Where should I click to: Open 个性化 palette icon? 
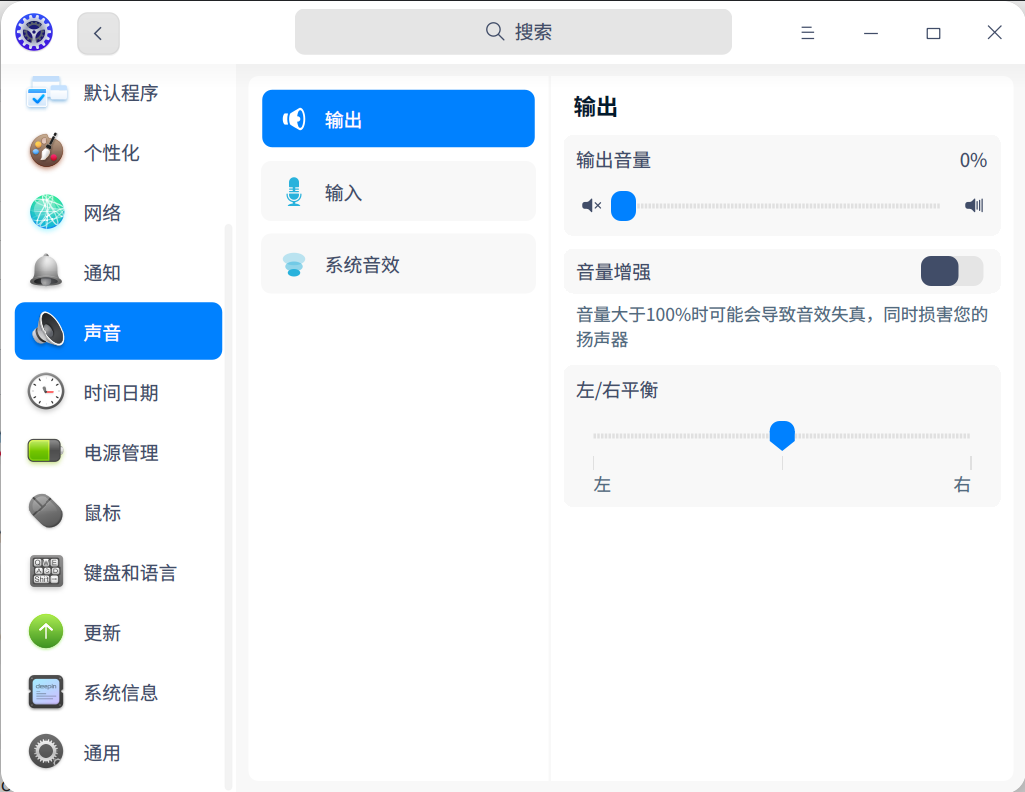tap(46, 152)
